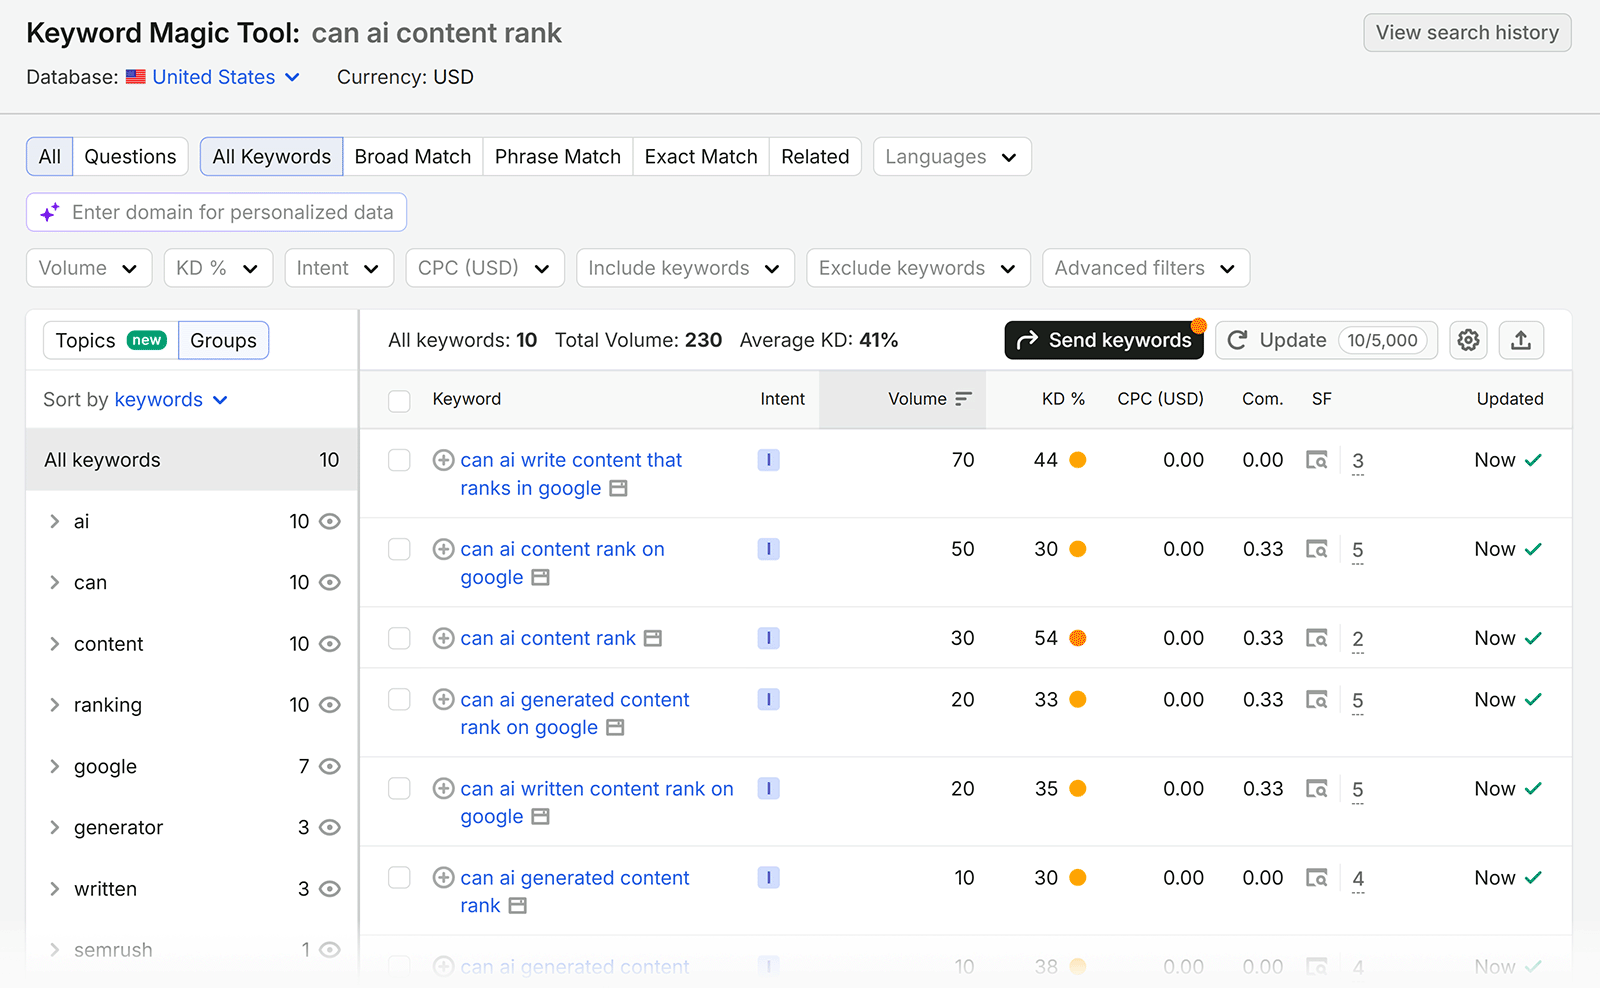Screen dimensions: 1600x988
Task: Click plus icon for 'can ai generated content rank'
Action: click(x=443, y=878)
